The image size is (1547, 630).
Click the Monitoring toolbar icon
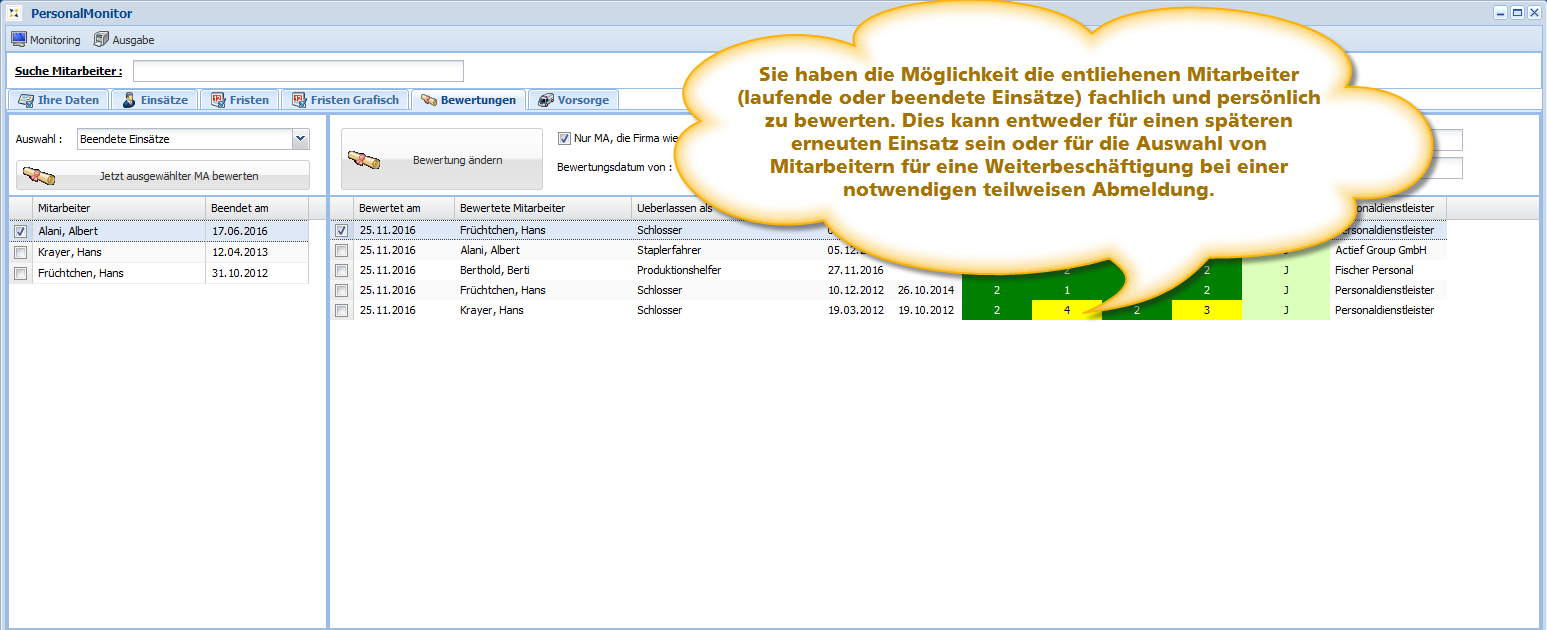(x=18, y=40)
